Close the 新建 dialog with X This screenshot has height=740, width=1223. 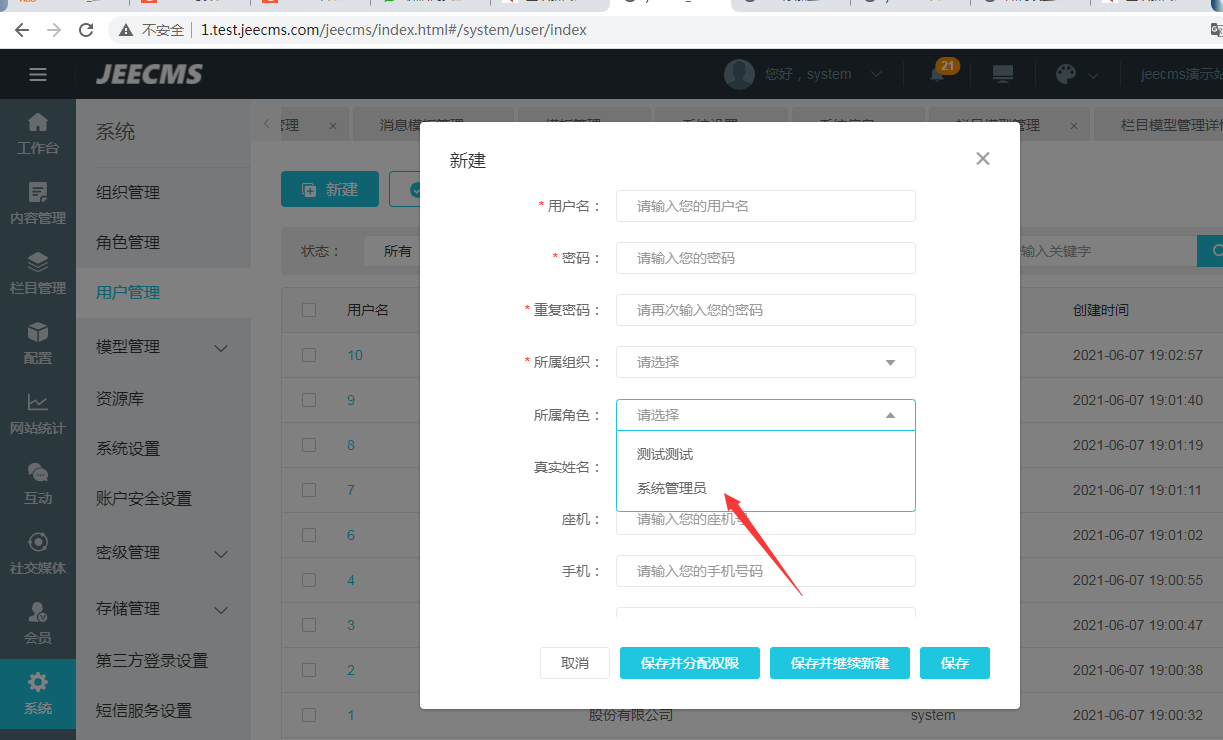tap(982, 158)
